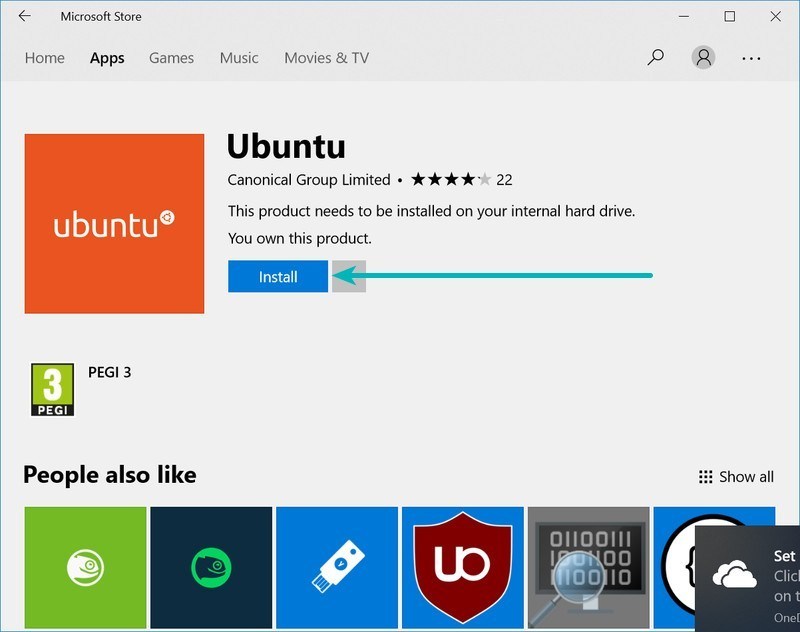This screenshot has height=632, width=800.
Task: Open the green openSUSE Leap app tile
Action: click(x=85, y=568)
